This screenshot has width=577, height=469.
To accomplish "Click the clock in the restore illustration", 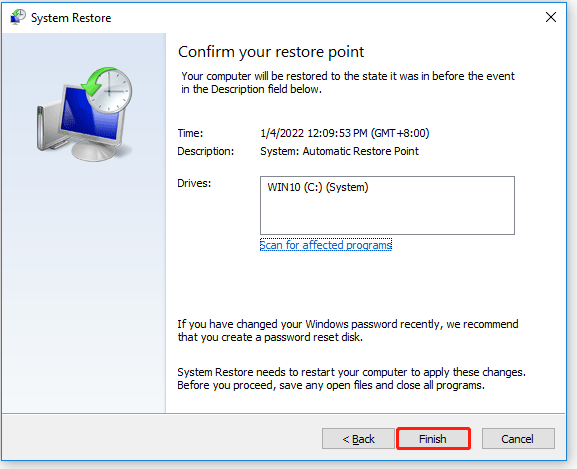I will click(x=109, y=90).
